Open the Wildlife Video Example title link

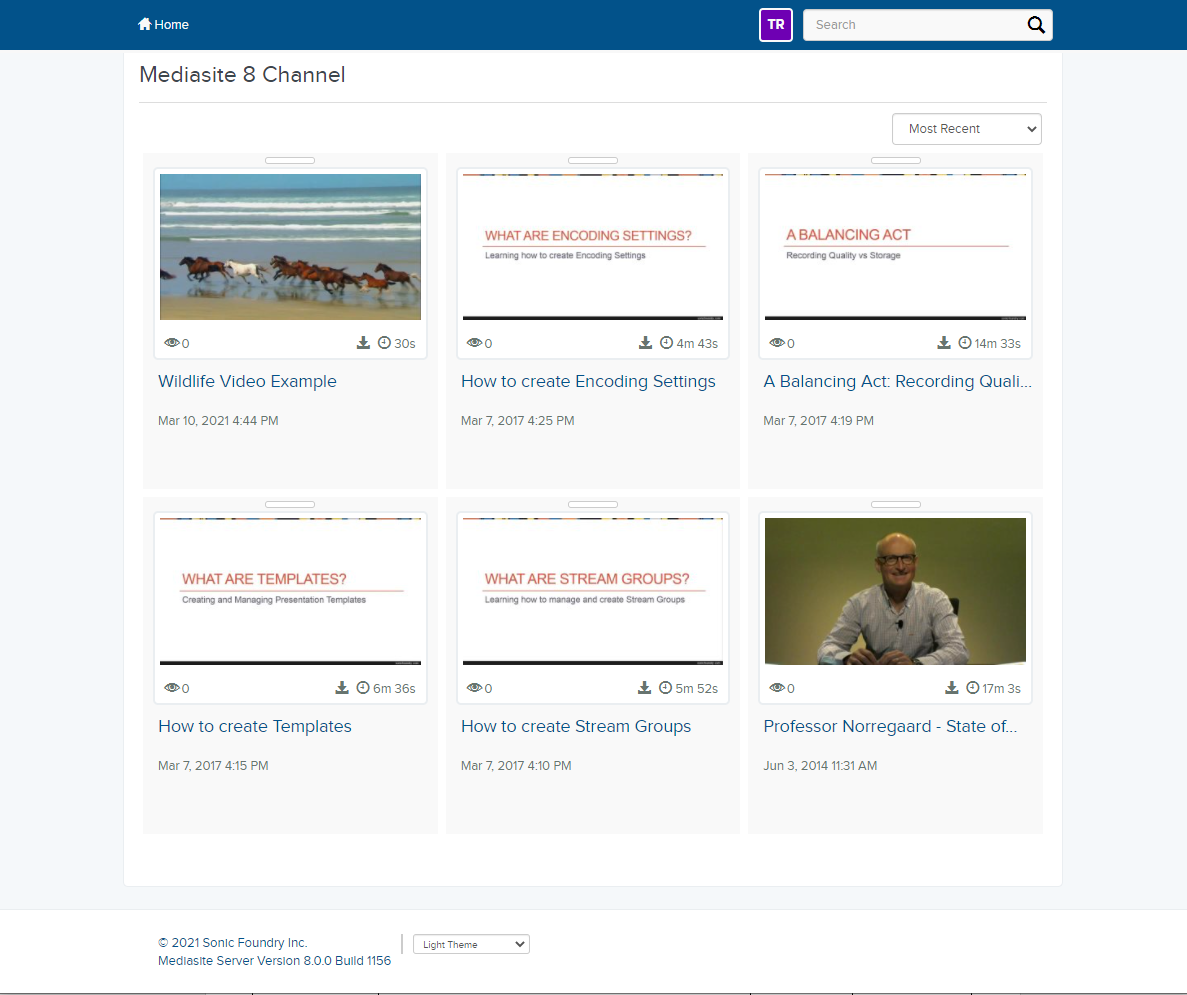coord(248,381)
